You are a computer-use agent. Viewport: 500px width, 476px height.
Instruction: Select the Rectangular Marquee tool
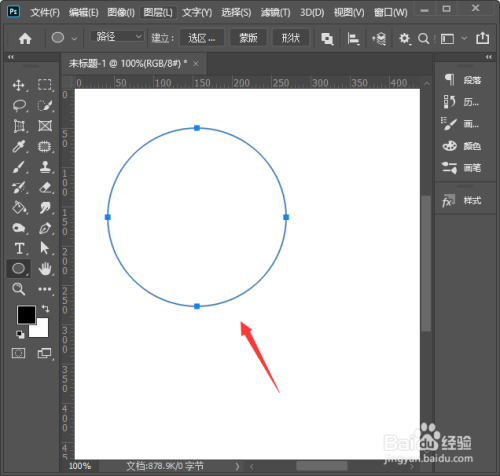pyautogui.click(x=45, y=85)
